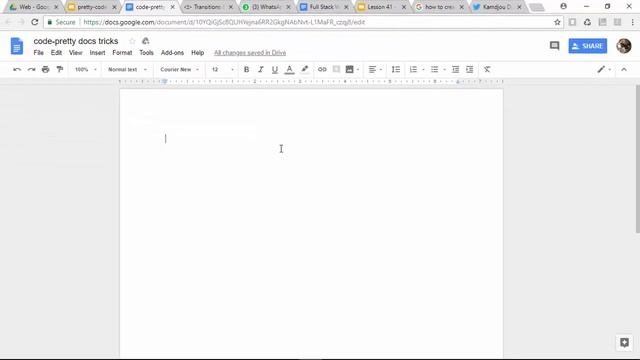The image size is (640, 360).
Task: Click the Bulleted list icon
Action: [434, 69]
